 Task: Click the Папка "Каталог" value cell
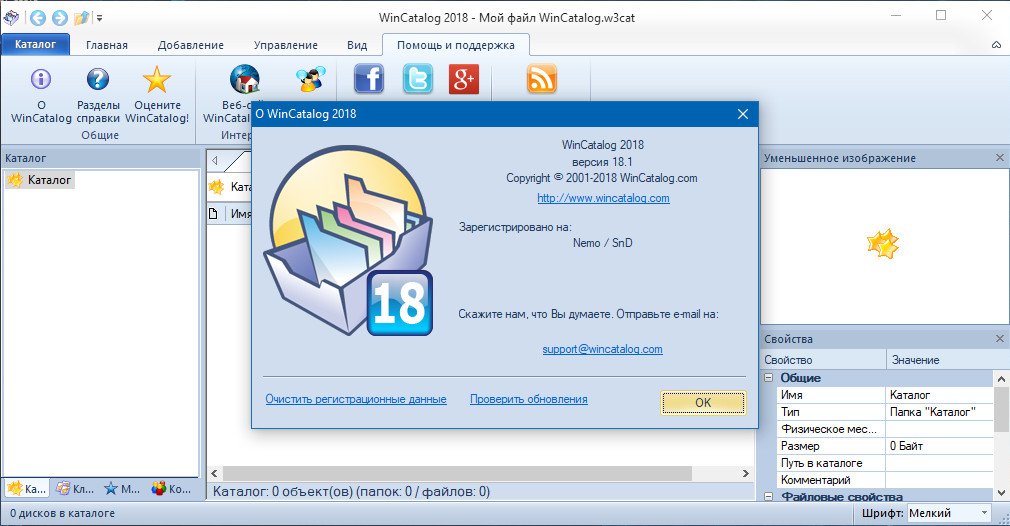940,411
